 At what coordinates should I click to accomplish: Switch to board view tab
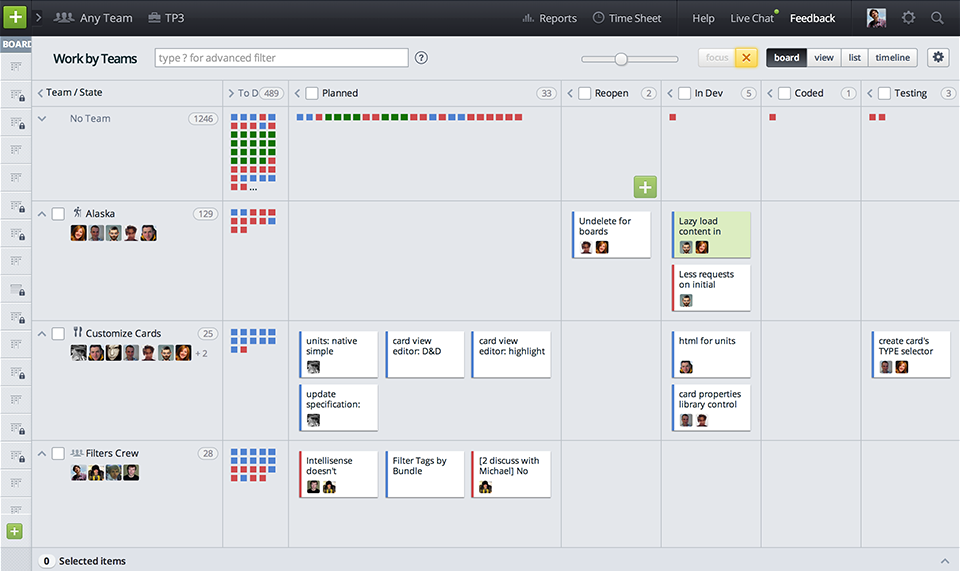click(786, 58)
